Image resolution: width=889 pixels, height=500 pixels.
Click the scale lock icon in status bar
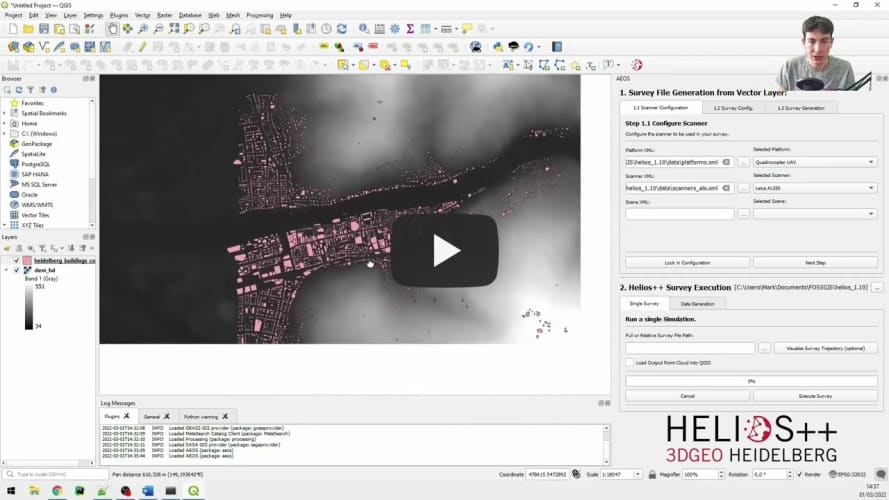pyautogui.click(x=652, y=474)
